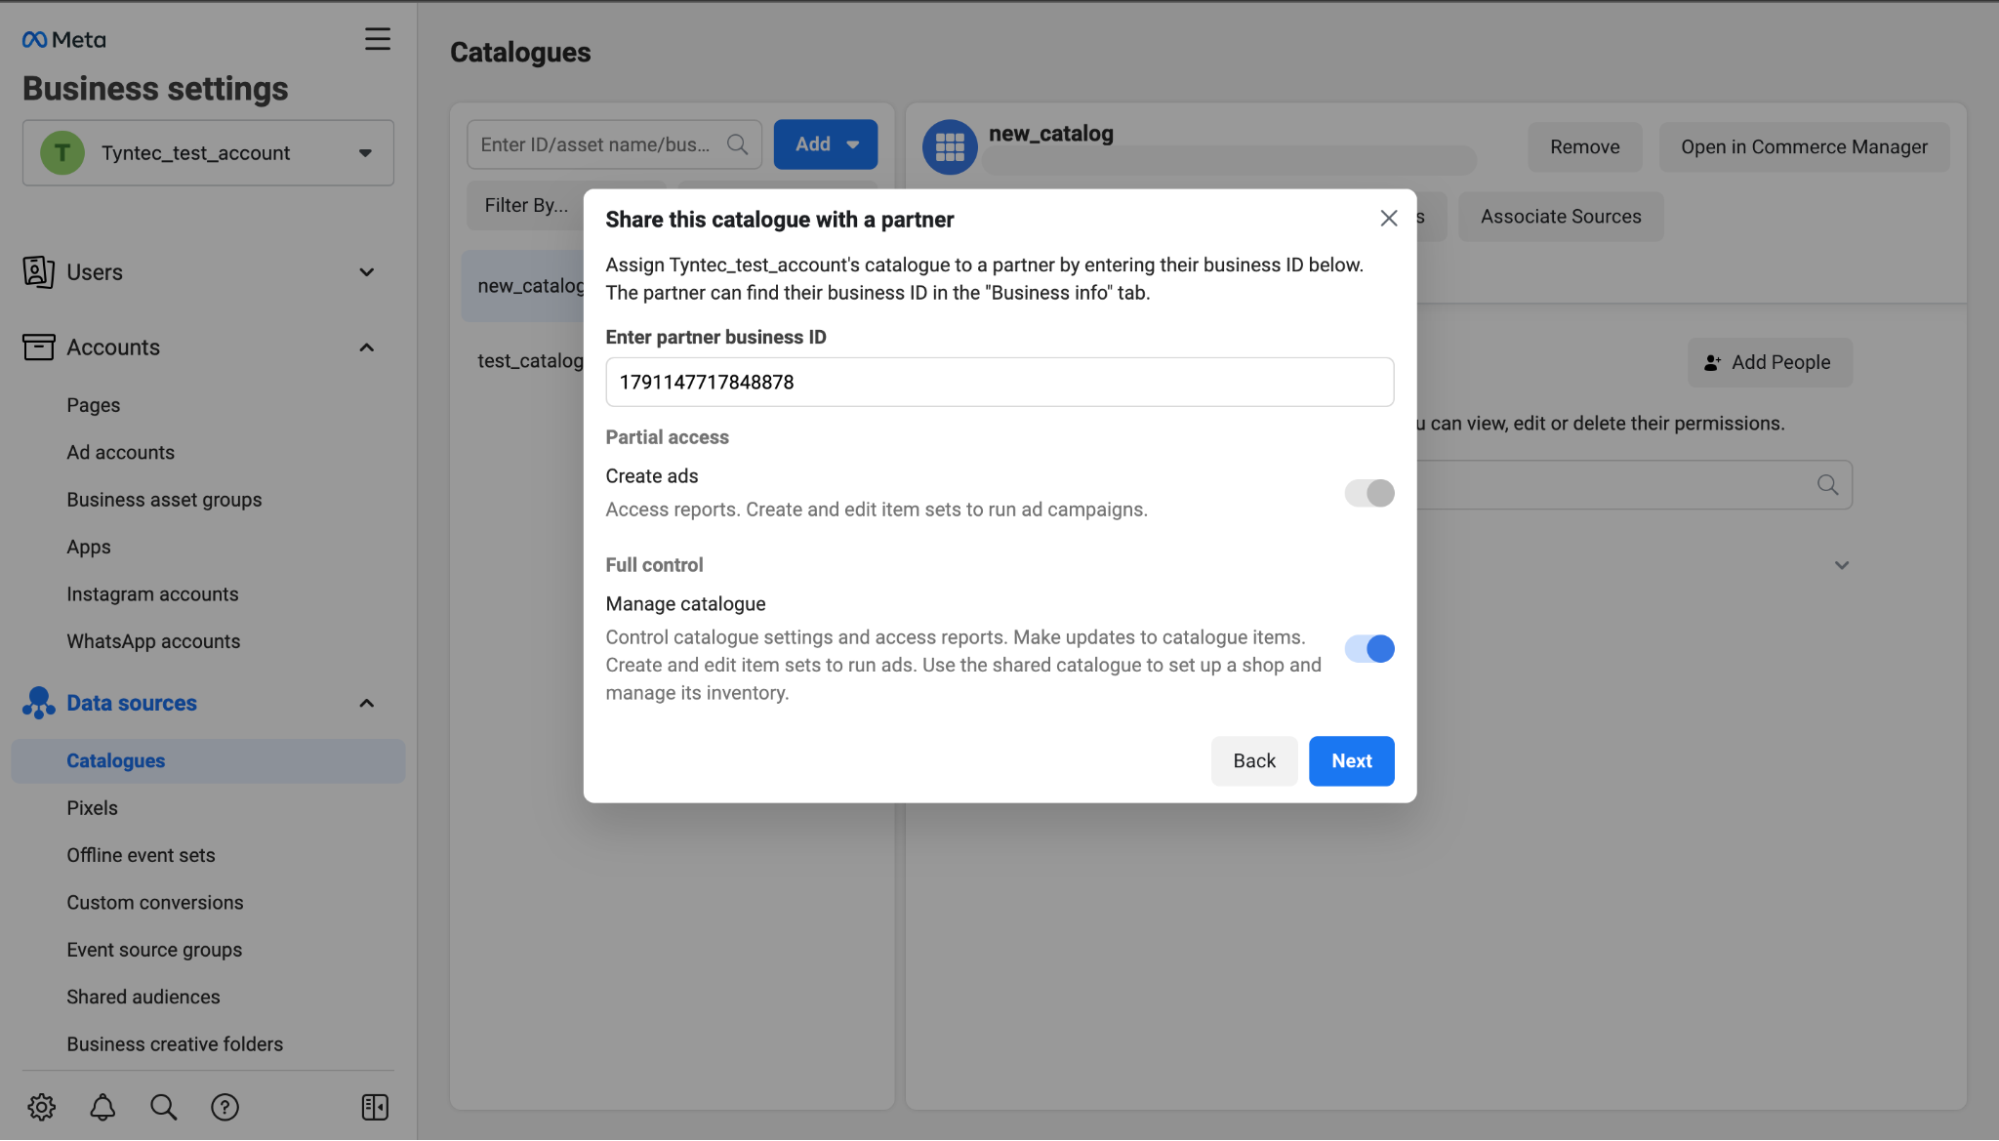Click the partner business ID field
1999x1141 pixels.
(999, 382)
